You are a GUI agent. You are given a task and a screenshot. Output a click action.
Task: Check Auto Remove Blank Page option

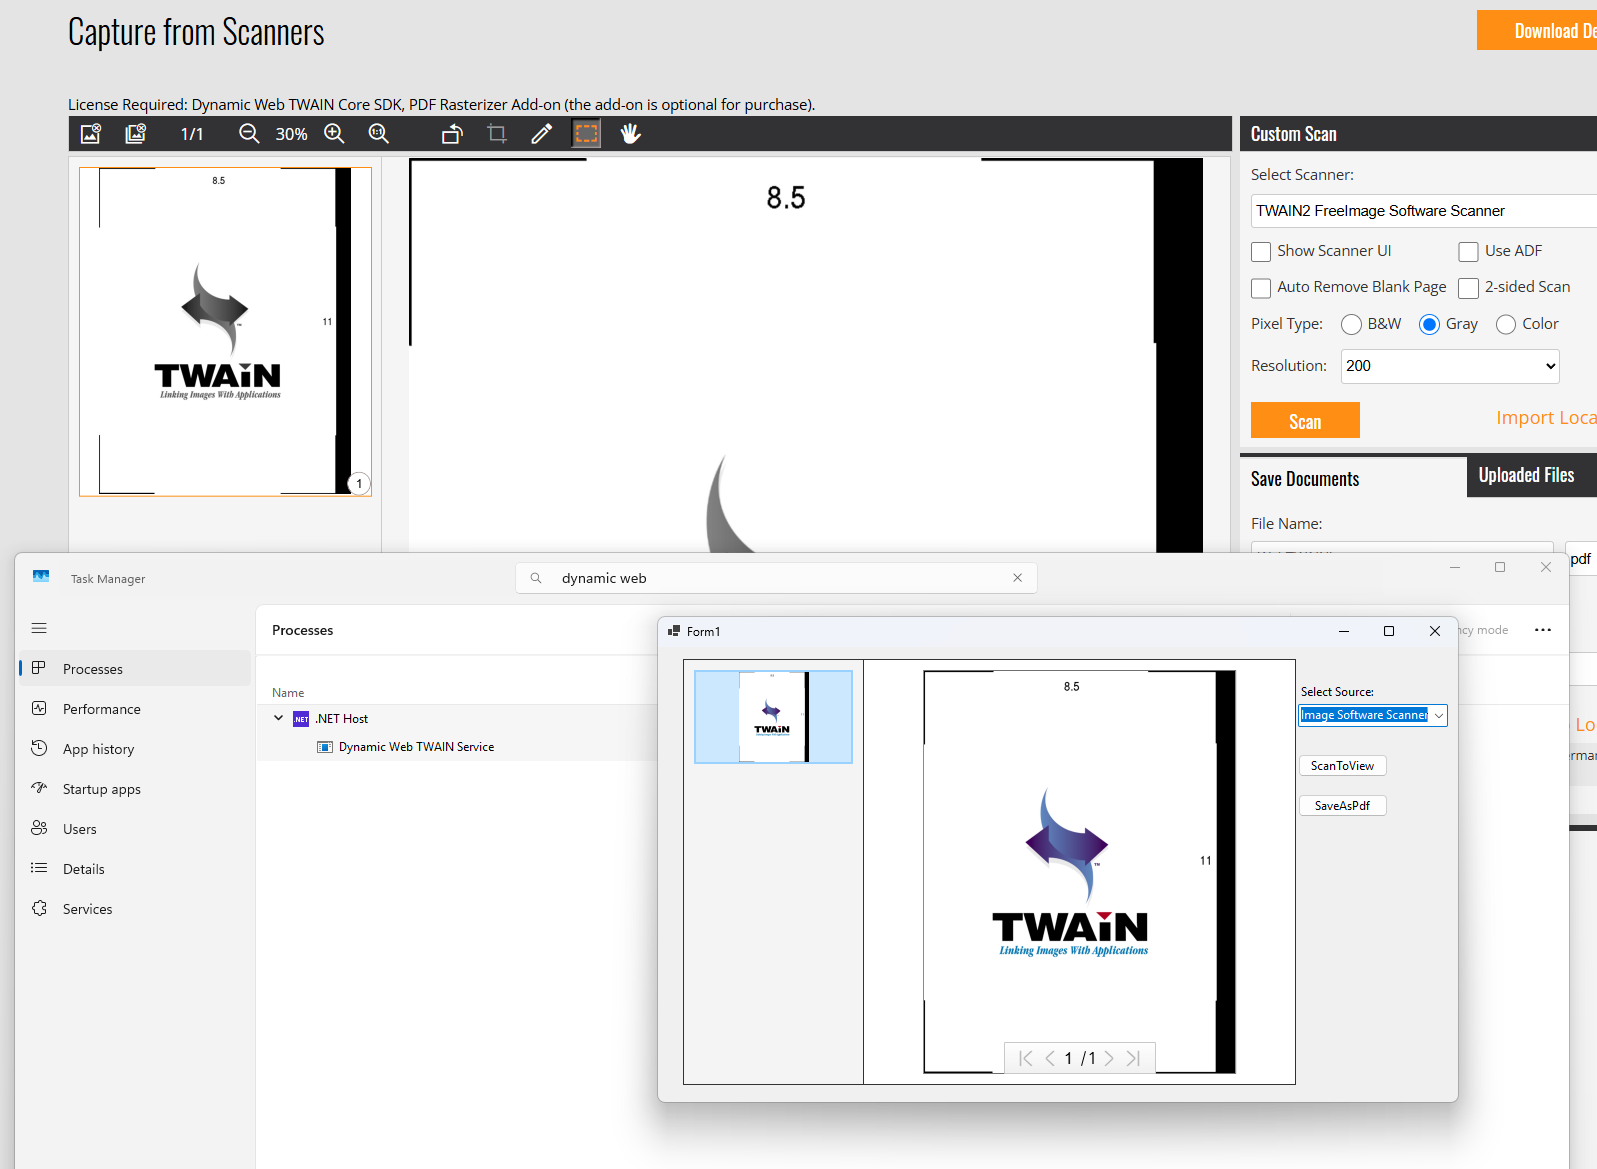tap(1261, 288)
